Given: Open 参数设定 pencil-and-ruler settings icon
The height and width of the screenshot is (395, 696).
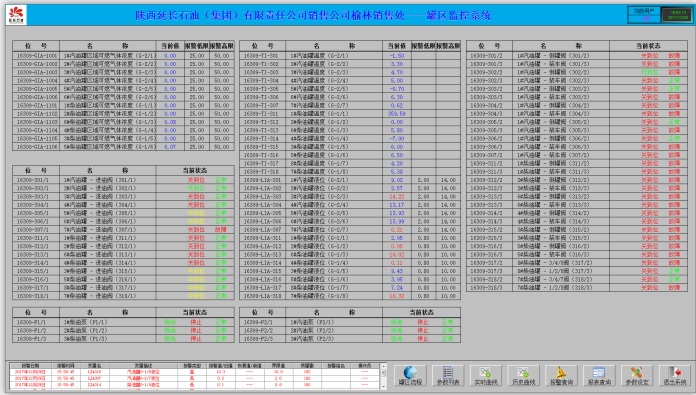Looking at the screenshot, I should tap(637, 376).
